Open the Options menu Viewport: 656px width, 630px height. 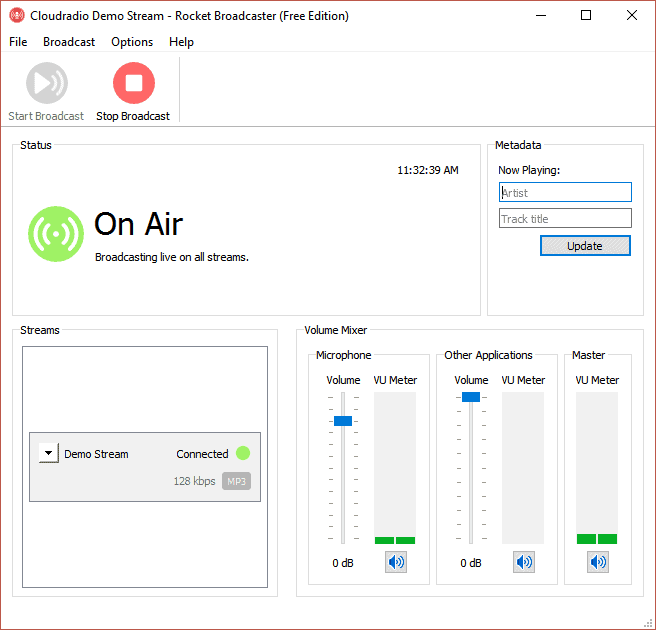coord(132,42)
